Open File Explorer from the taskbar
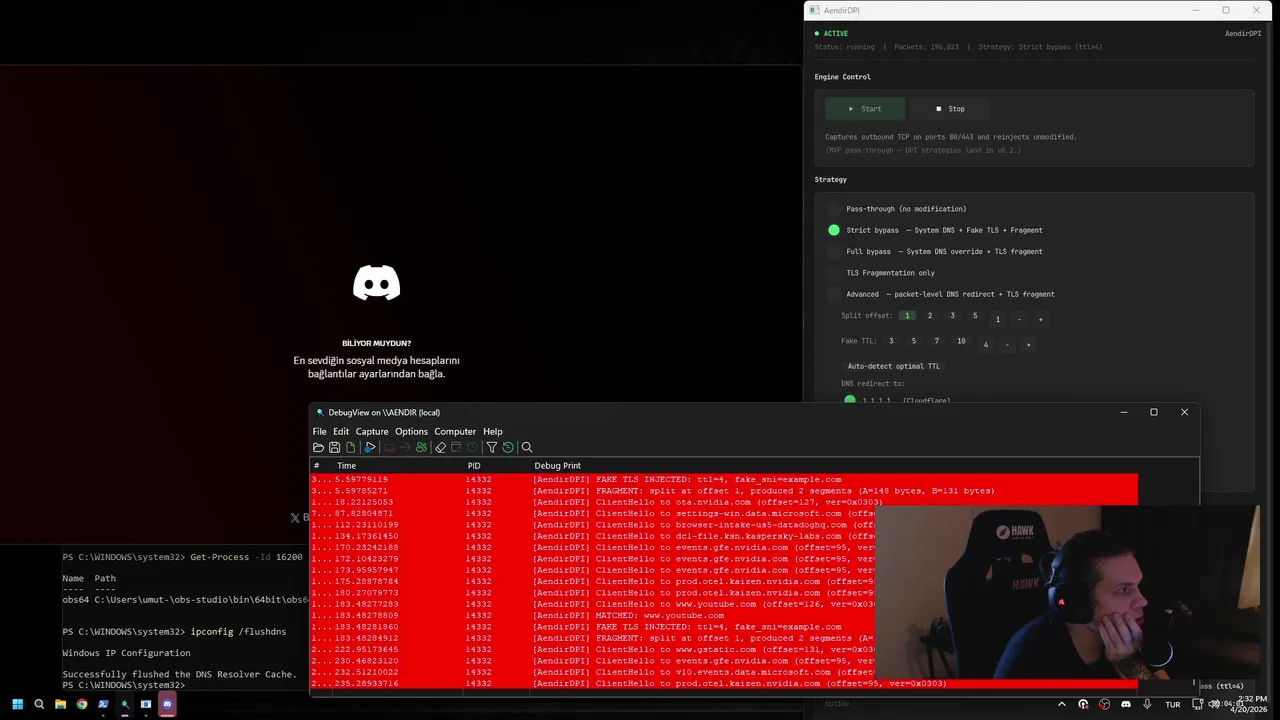Image resolution: width=1280 pixels, height=720 pixels. [60, 704]
